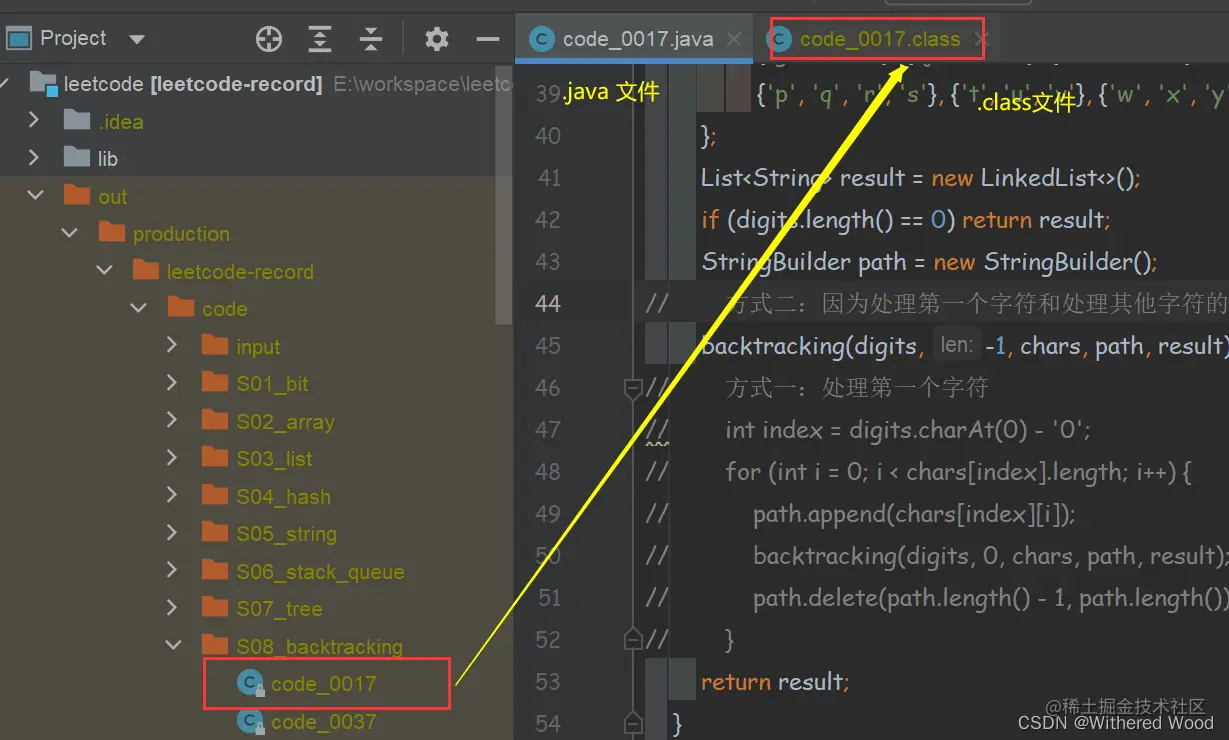Select the out folder icon
1229x740 pixels.
[x=77, y=195]
